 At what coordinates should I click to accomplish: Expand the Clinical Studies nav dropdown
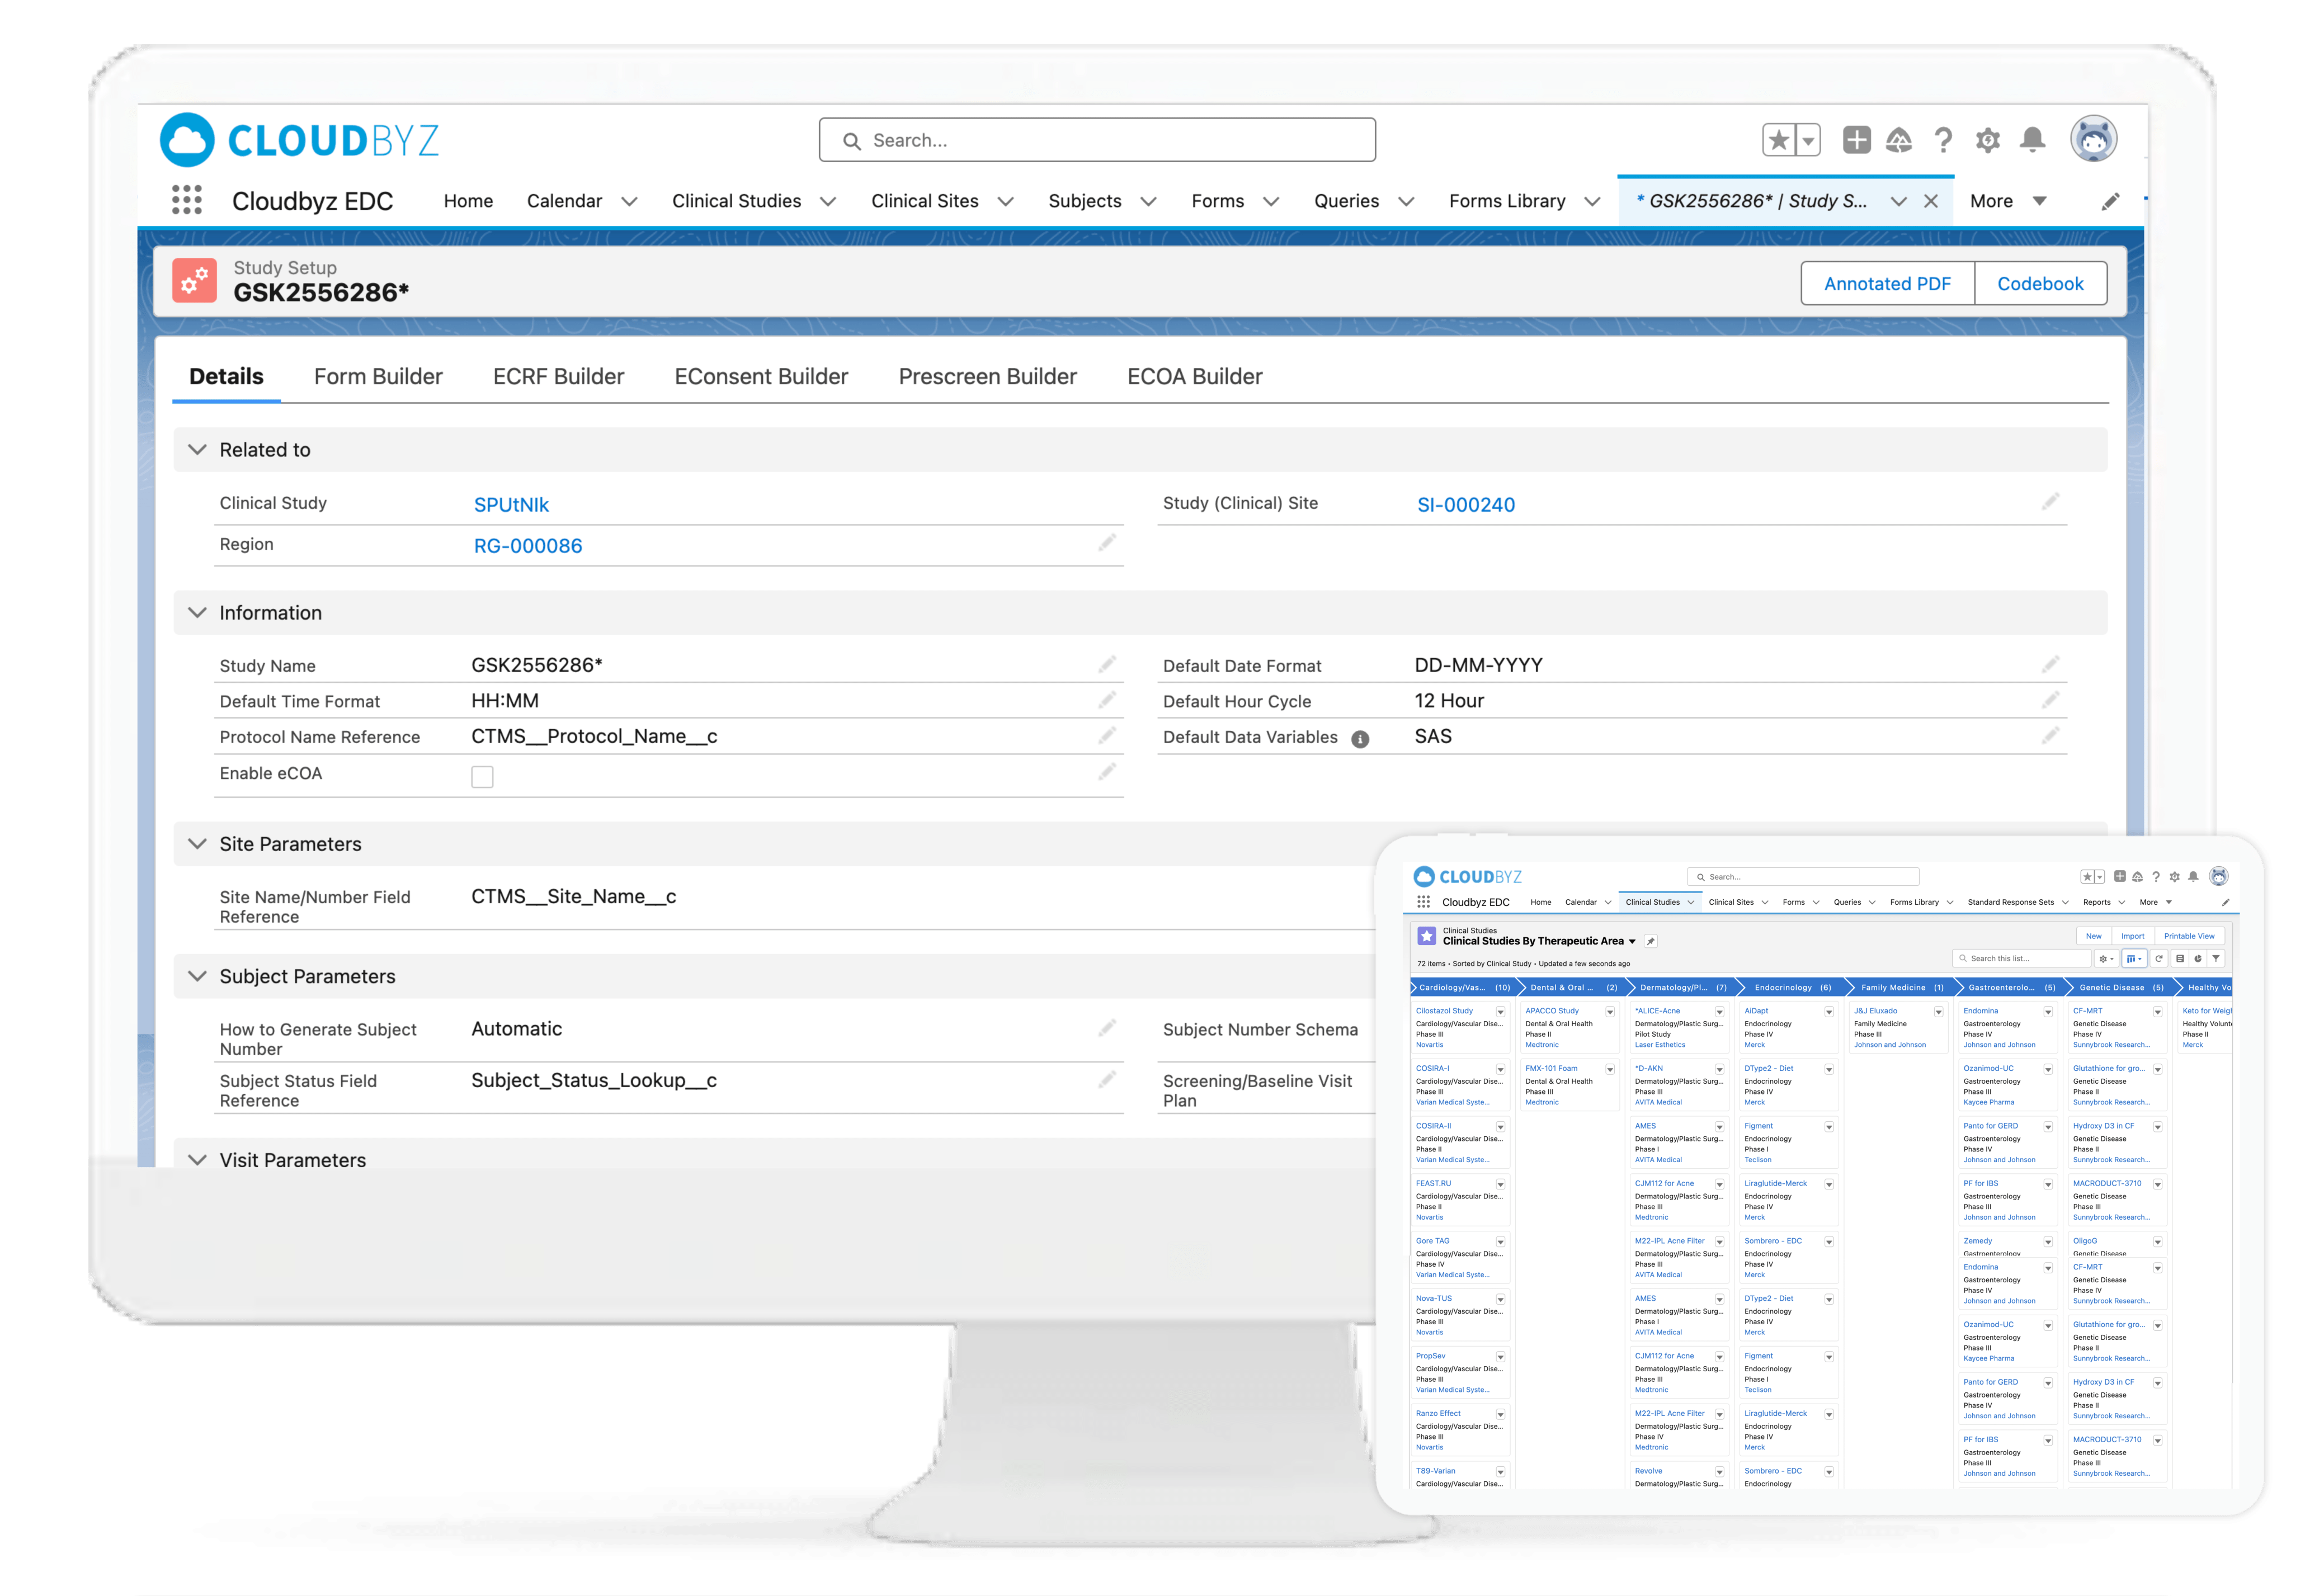pos(828,201)
